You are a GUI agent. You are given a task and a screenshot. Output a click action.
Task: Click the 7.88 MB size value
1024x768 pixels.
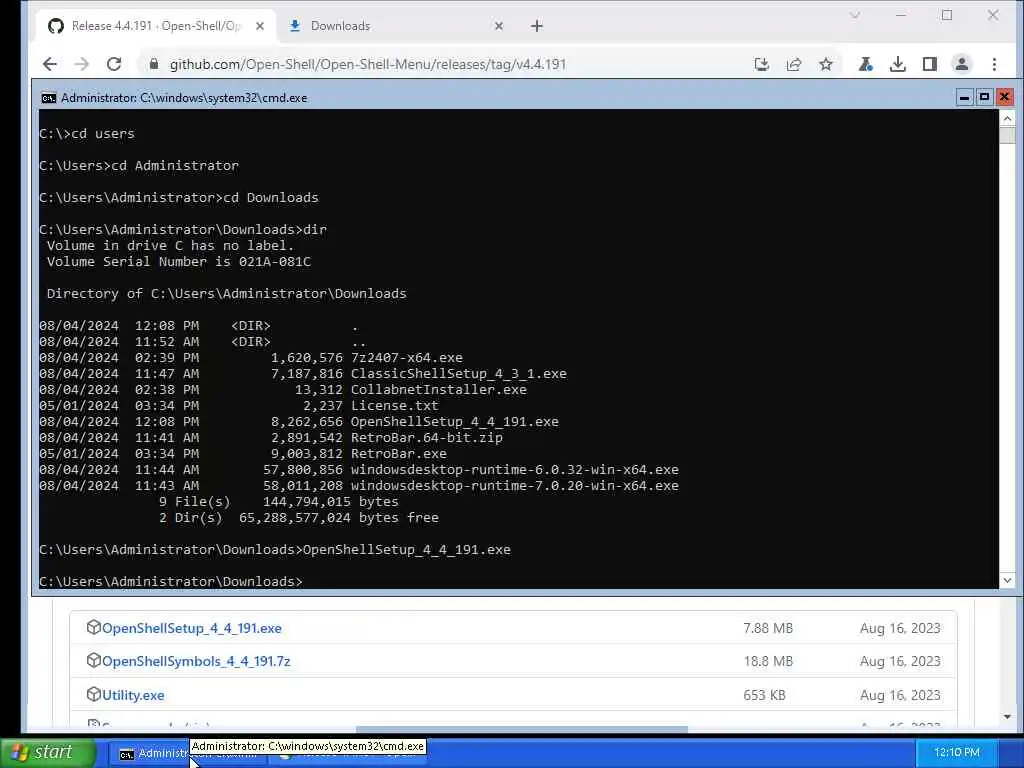click(x=768, y=628)
